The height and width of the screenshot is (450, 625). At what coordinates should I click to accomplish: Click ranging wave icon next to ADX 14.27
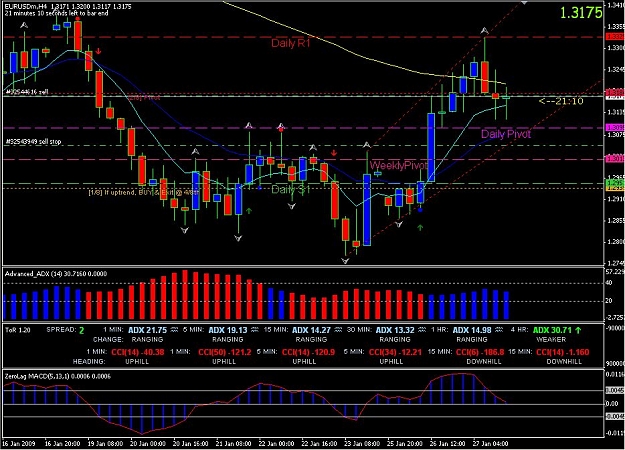tap(338, 330)
